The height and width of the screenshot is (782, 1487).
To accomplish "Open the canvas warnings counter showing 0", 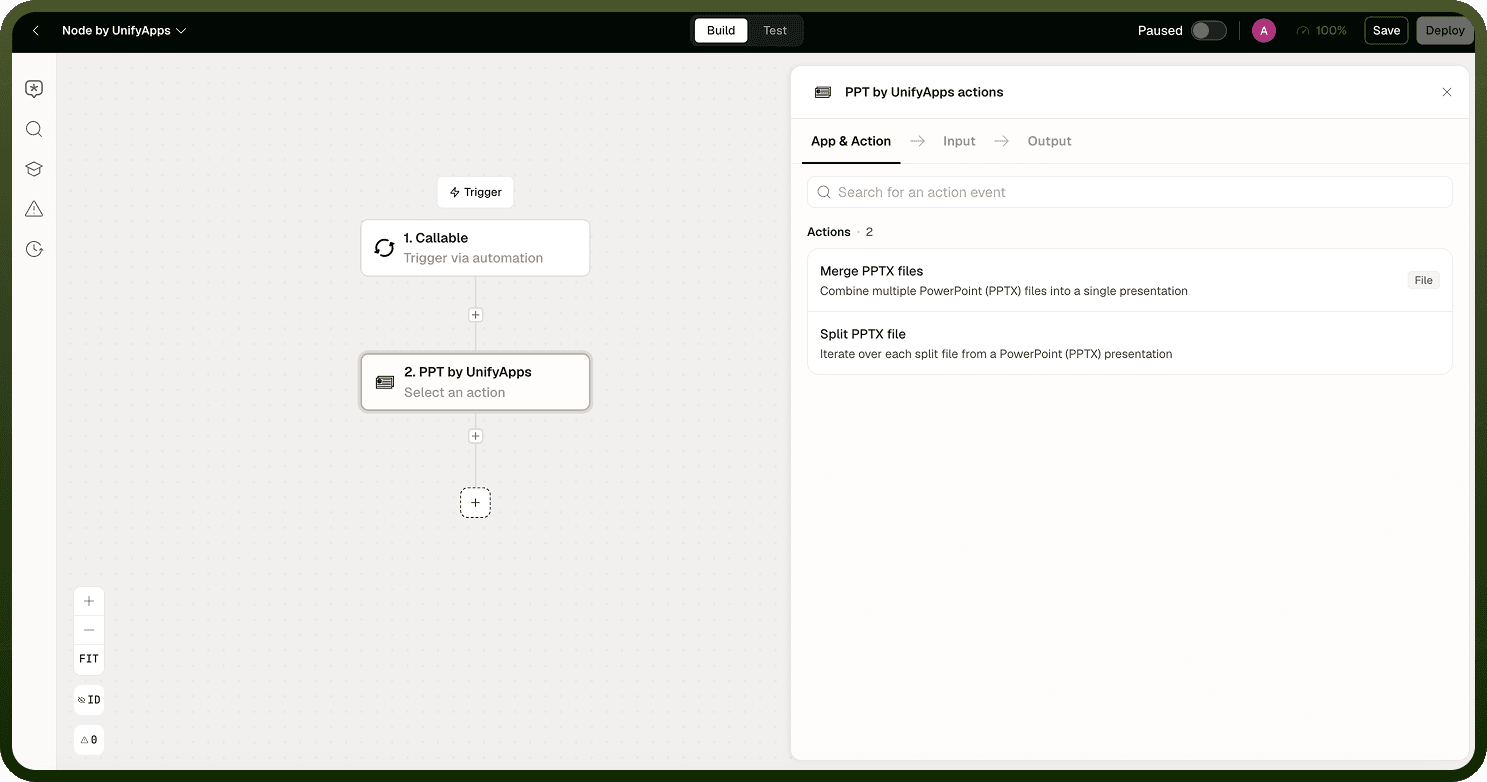I will coord(89,740).
